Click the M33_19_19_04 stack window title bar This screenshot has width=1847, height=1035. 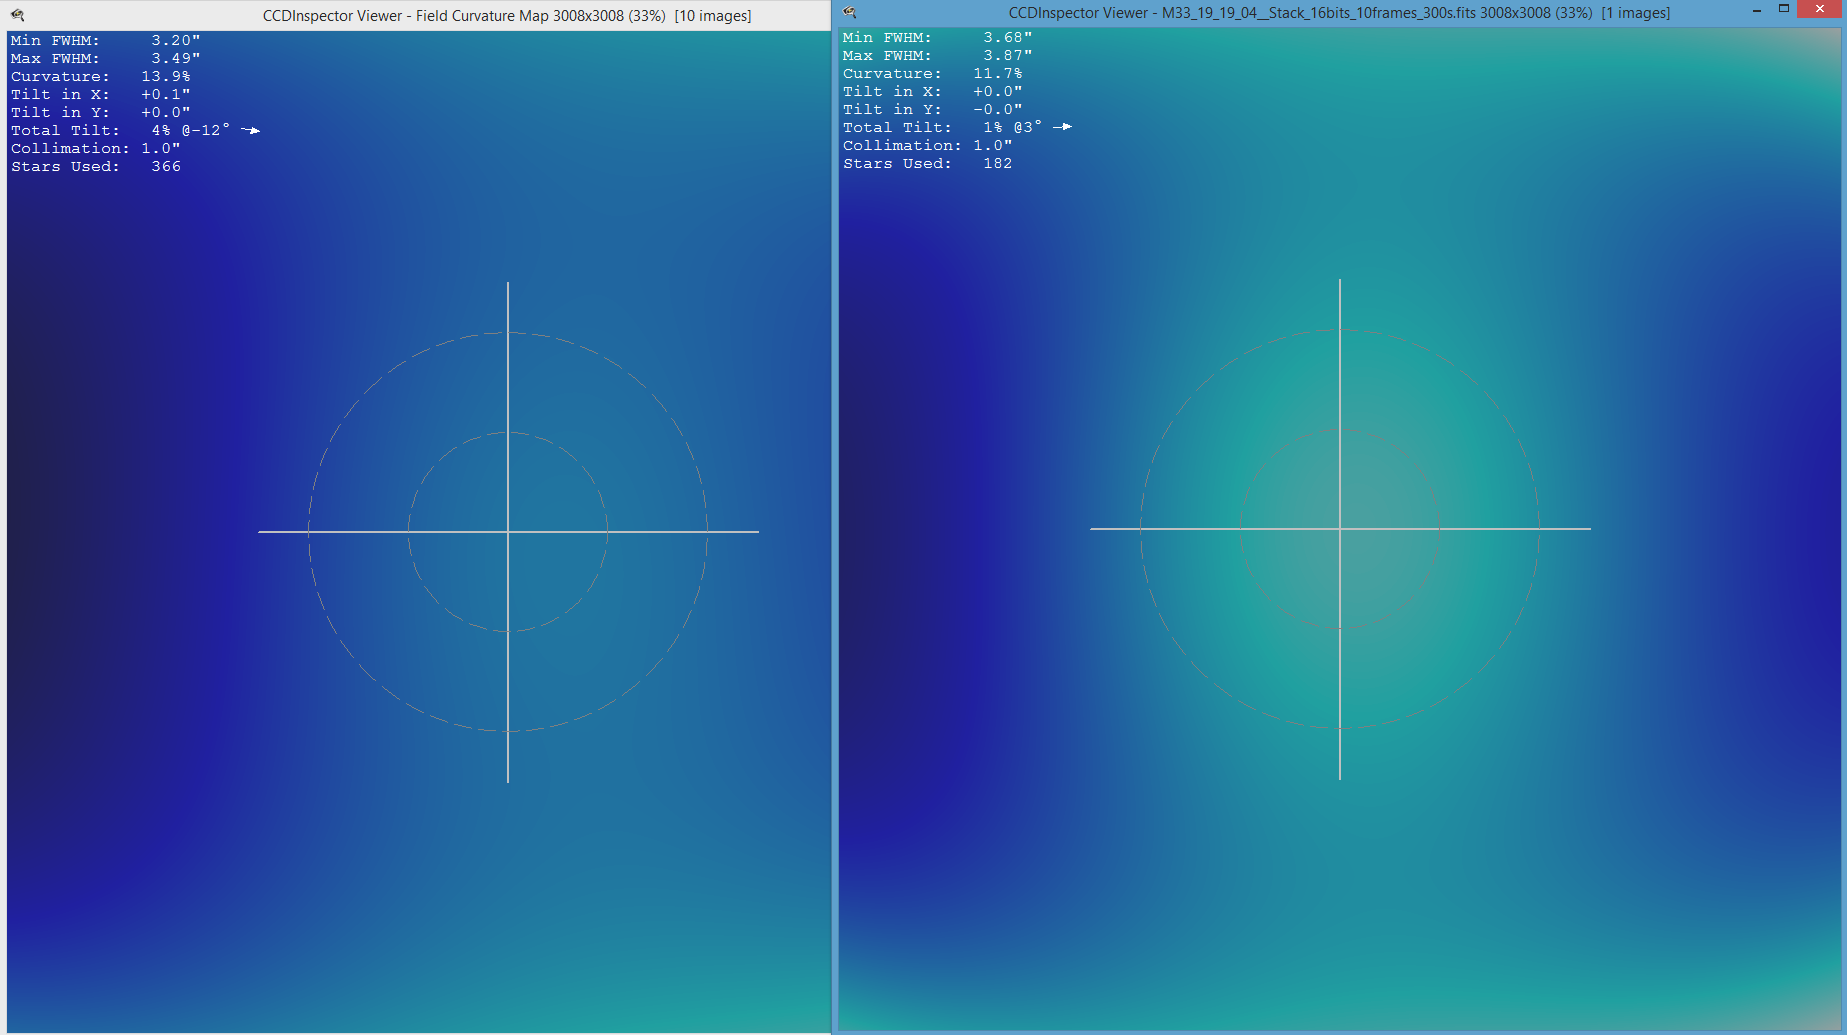[1339, 13]
